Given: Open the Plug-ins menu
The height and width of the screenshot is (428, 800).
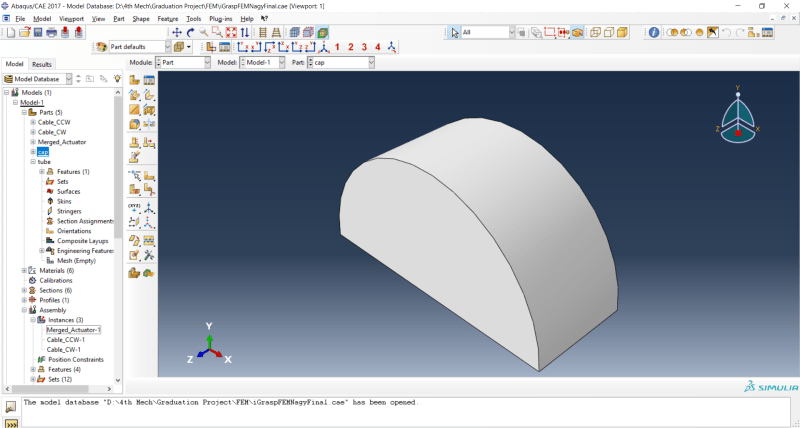Looking at the screenshot, I should point(221,19).
